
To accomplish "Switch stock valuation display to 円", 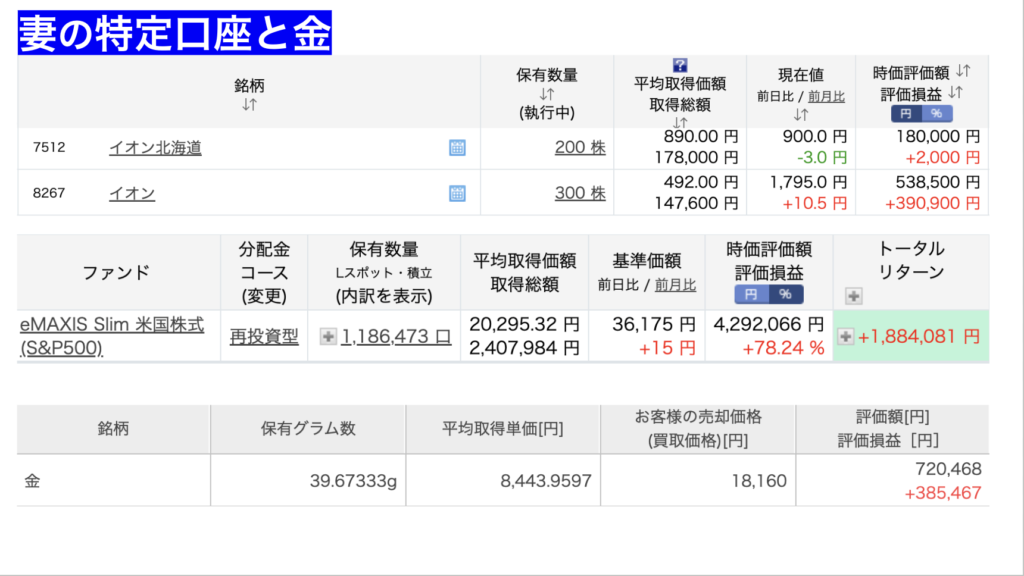I will [x=906, y=114].
